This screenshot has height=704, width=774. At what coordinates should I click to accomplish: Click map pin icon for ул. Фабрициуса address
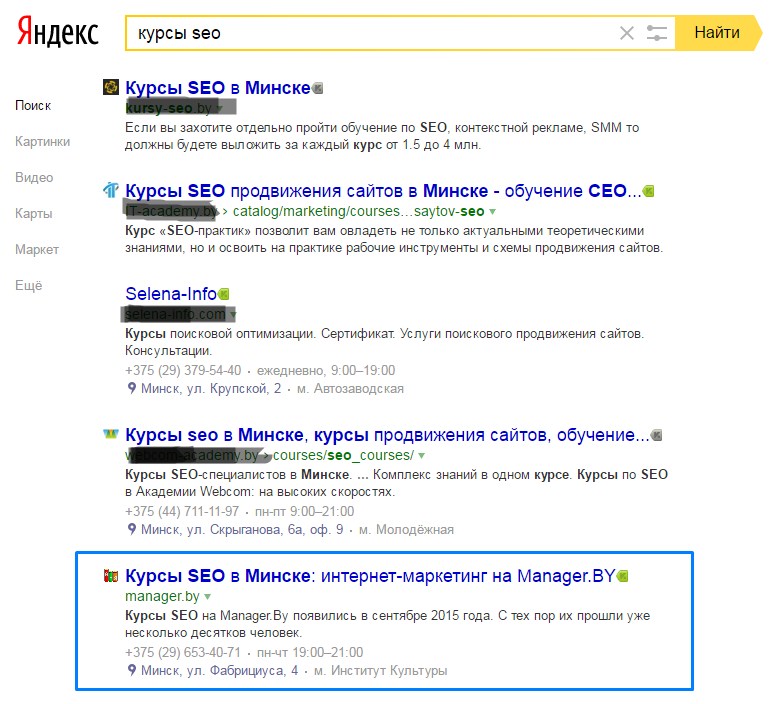131,670
